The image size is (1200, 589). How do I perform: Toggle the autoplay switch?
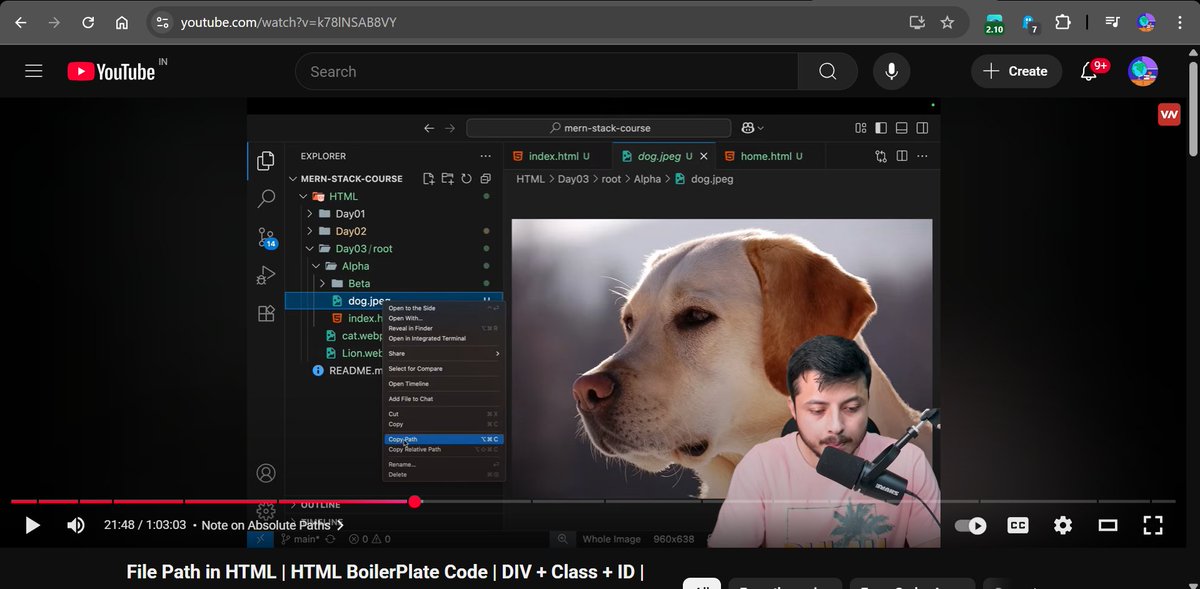(970, 525)
